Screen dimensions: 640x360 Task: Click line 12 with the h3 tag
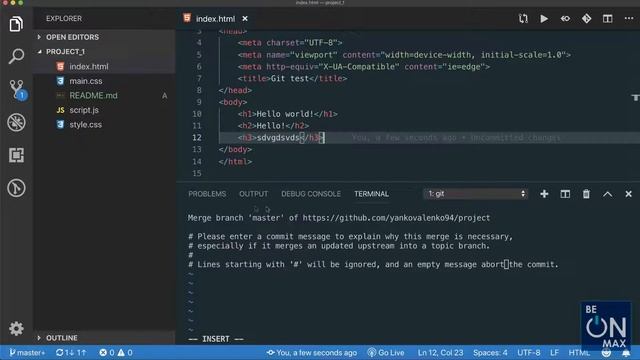[281, 138]
